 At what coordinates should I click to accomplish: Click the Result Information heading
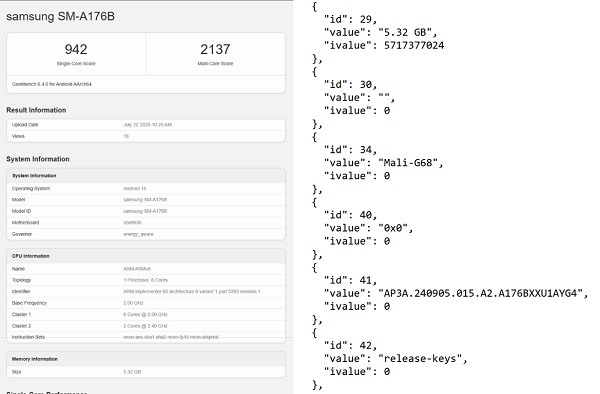pos(36,110)
